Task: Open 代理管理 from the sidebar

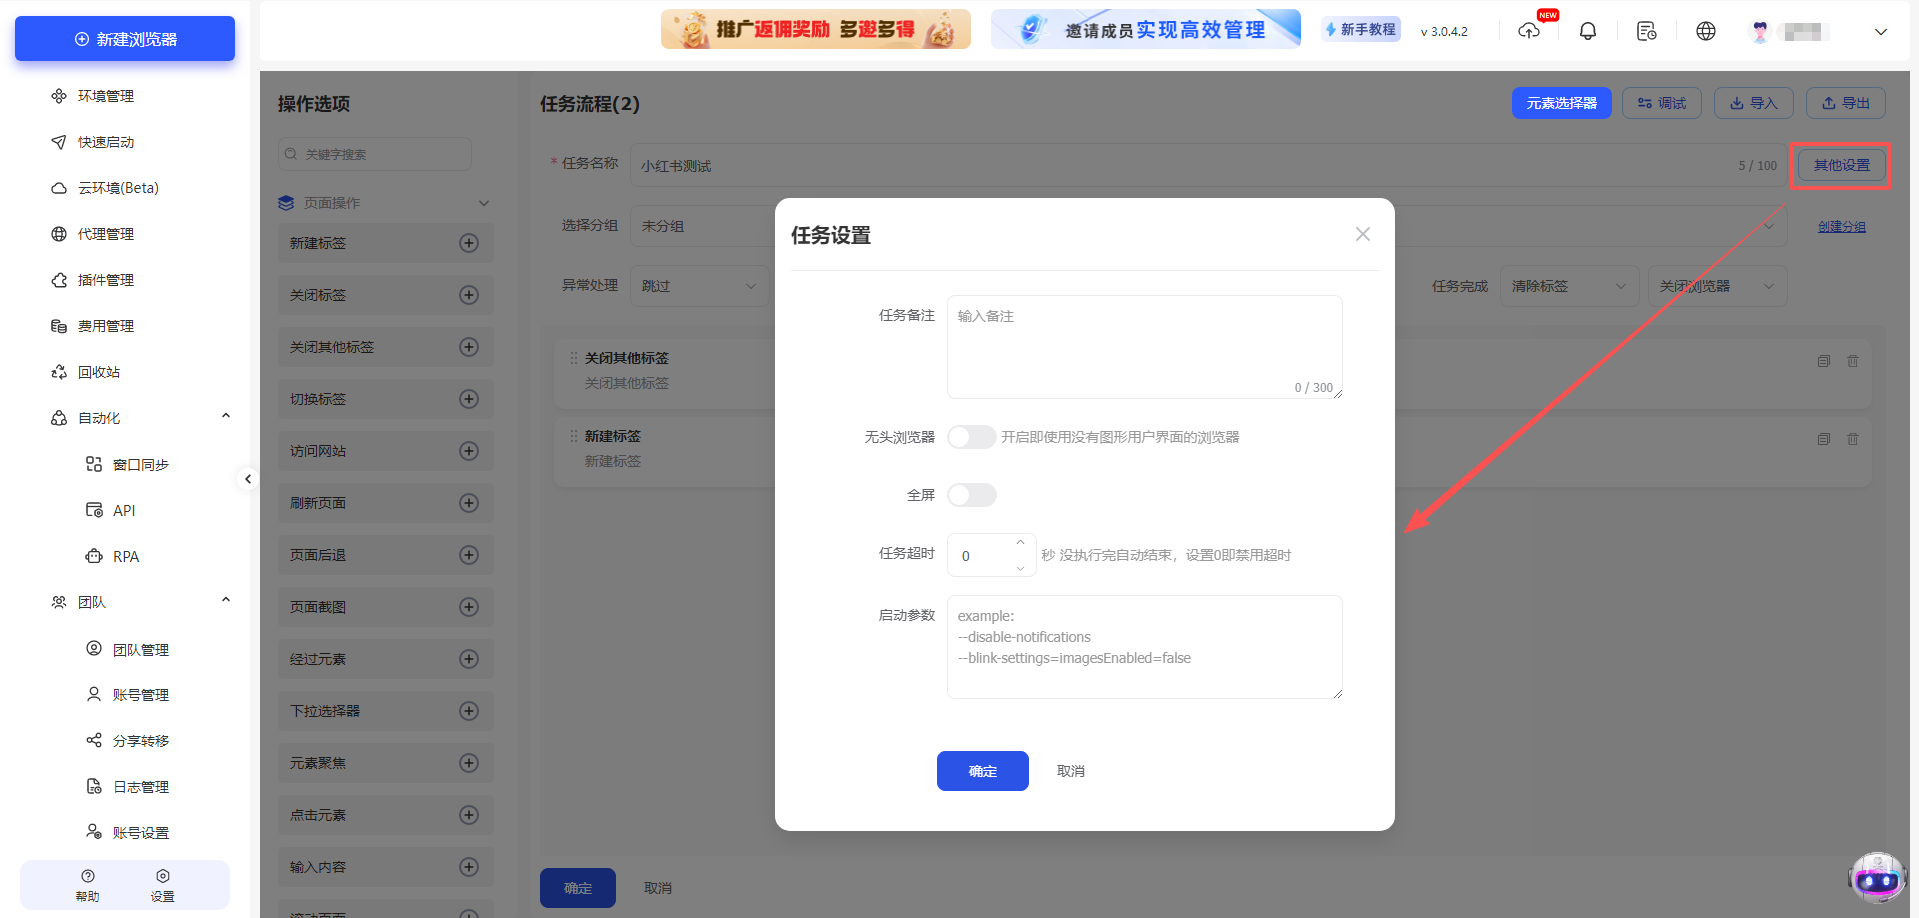Action: coord(105,233)
